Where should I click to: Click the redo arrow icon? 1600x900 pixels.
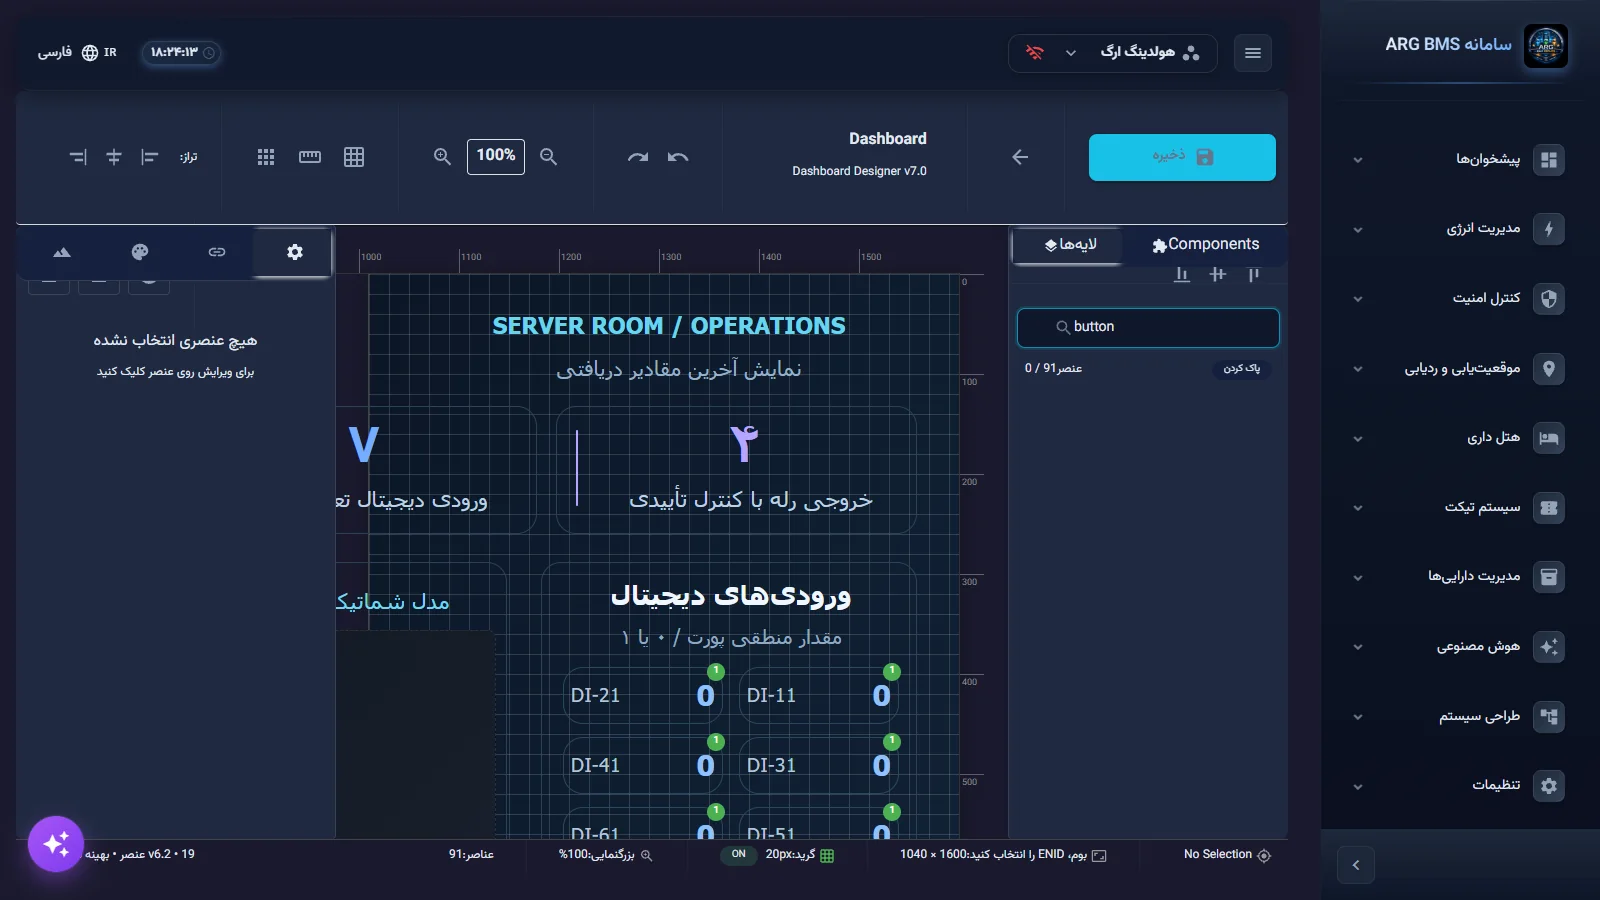click(x=638, y=157)
